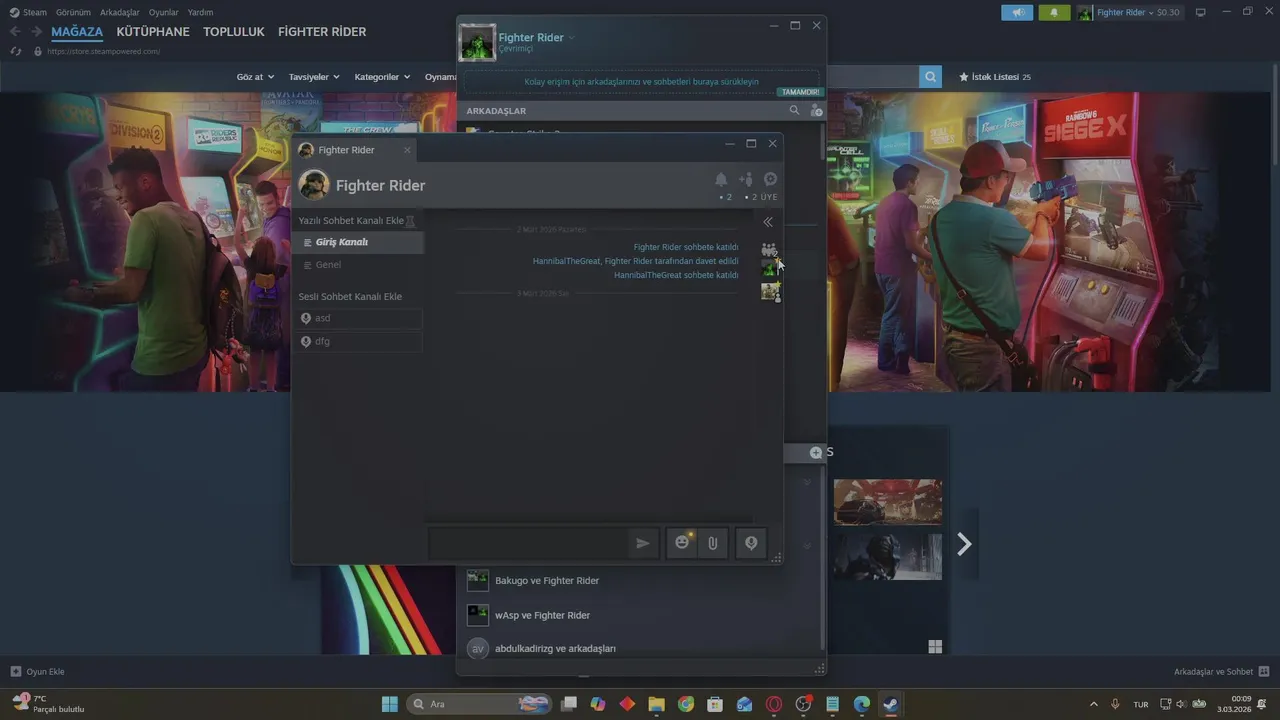Viewport: 1280px width, 720px height.
Task: Open the Genel text channel
Action: 358,265
